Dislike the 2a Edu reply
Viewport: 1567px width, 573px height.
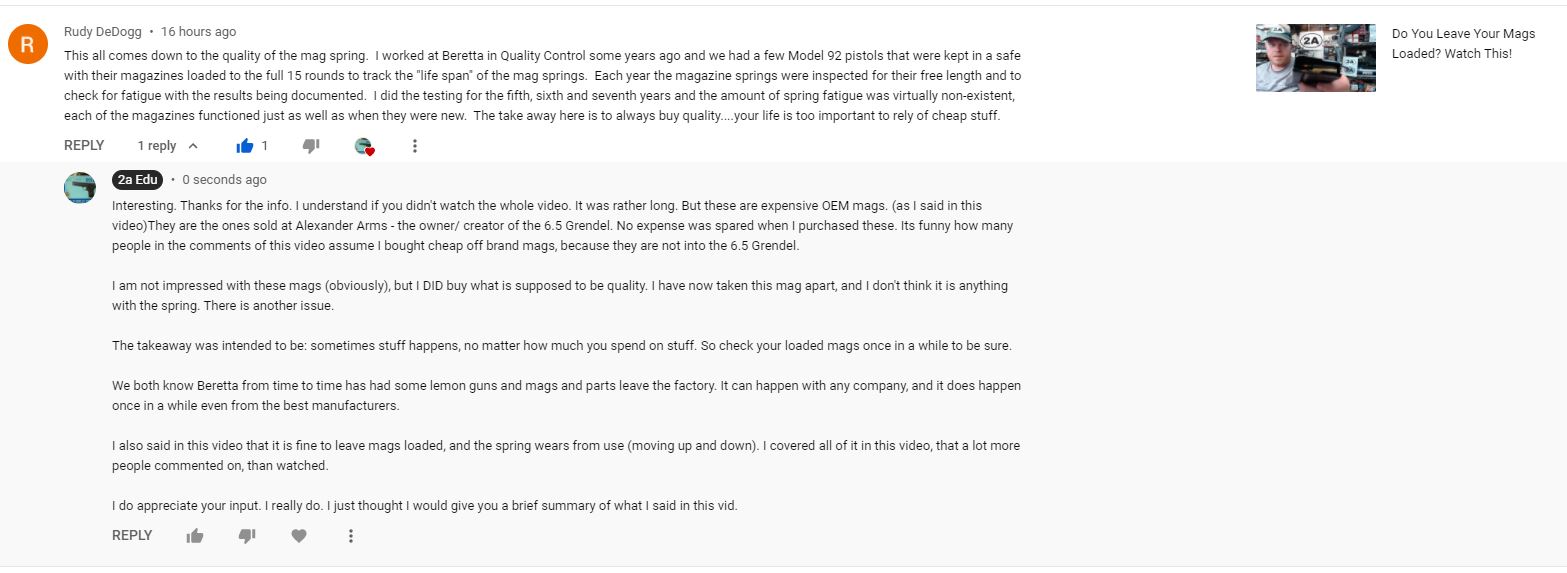click(x=247, y=536)
